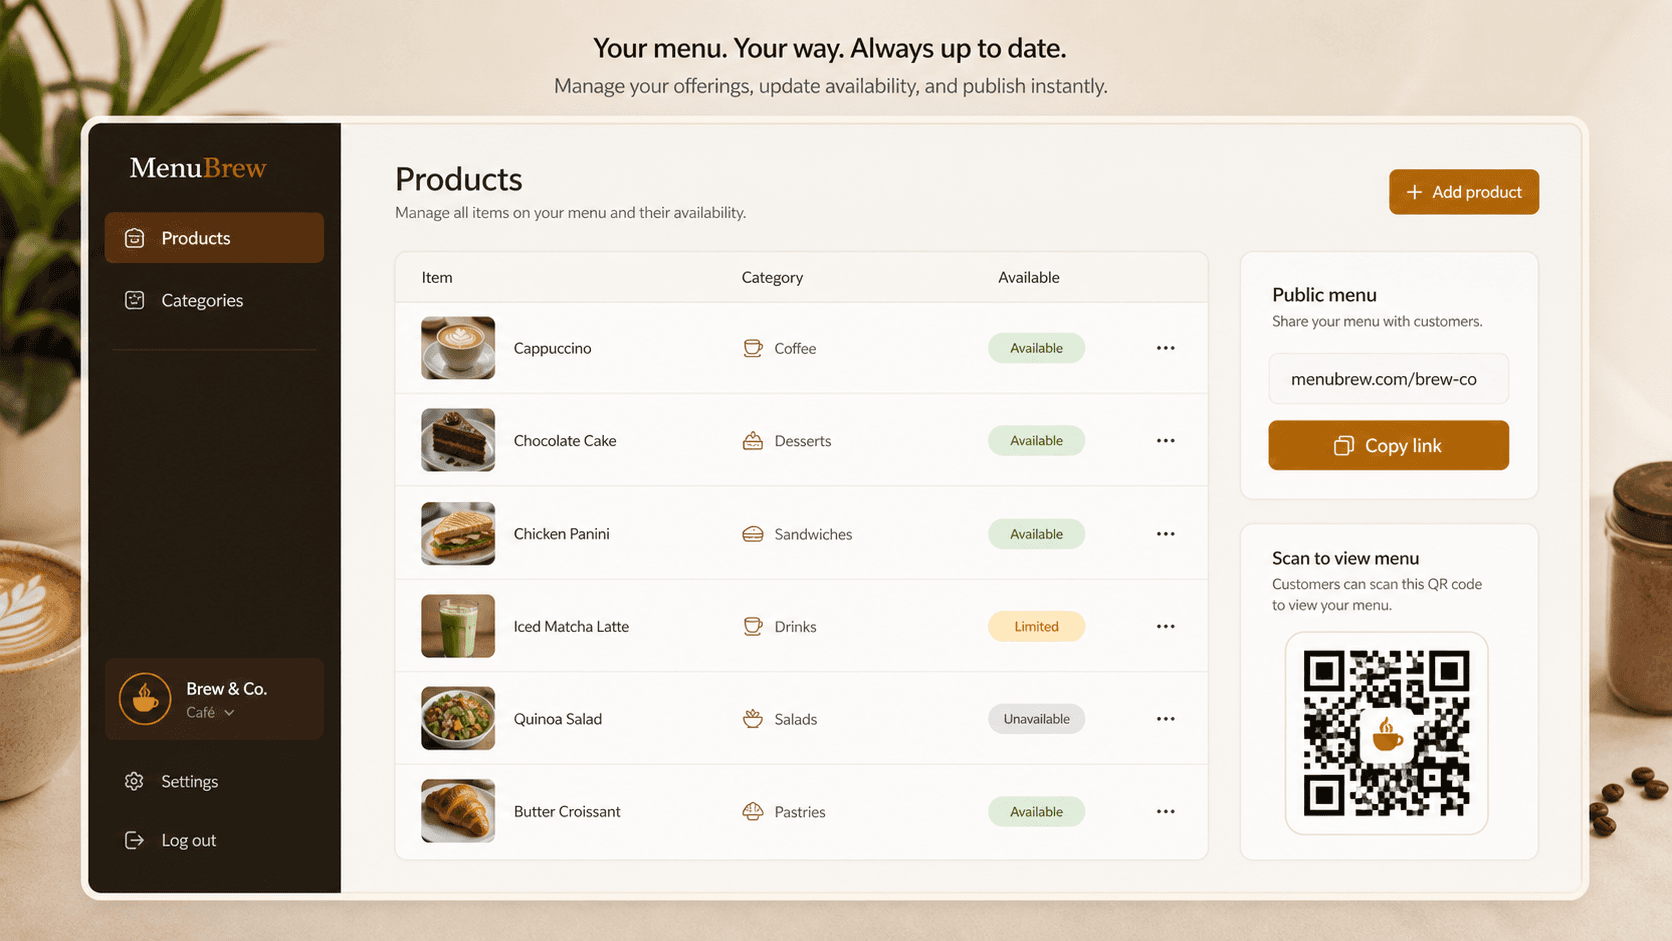Click the Iced Matcha Latte thumbnail
This screenshot has width=1672, height=941.
tap(458, 626)
